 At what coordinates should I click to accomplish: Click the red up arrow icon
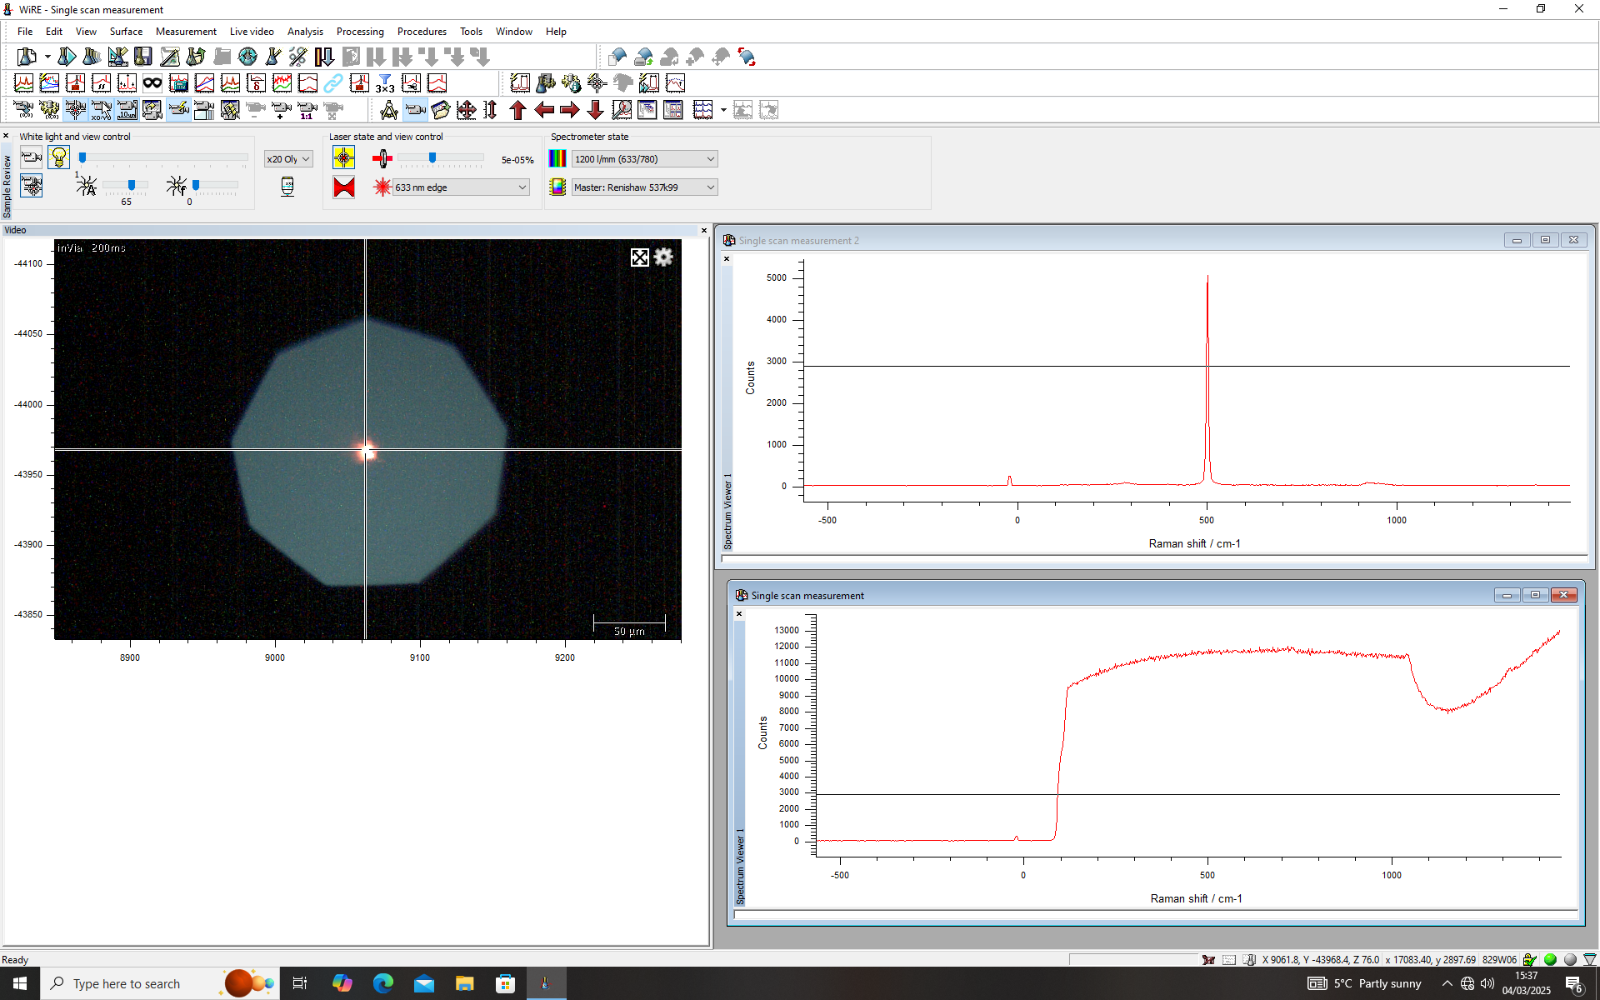518,110
